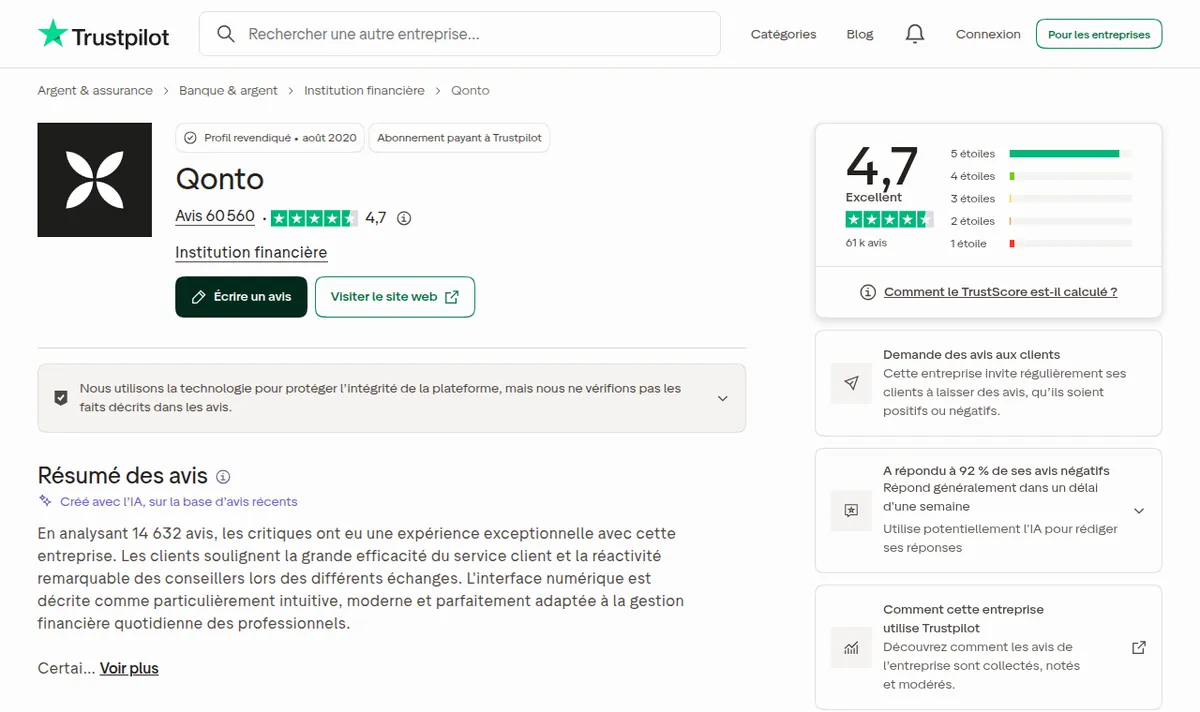Focus the company search field
This screenshot has height=712, width=1200.
460,34
